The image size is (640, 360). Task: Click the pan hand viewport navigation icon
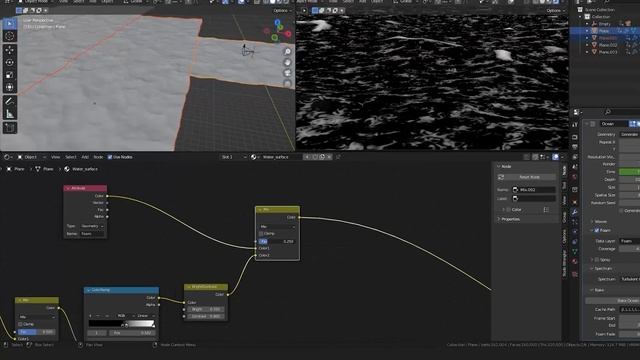(x=287, y=62)
